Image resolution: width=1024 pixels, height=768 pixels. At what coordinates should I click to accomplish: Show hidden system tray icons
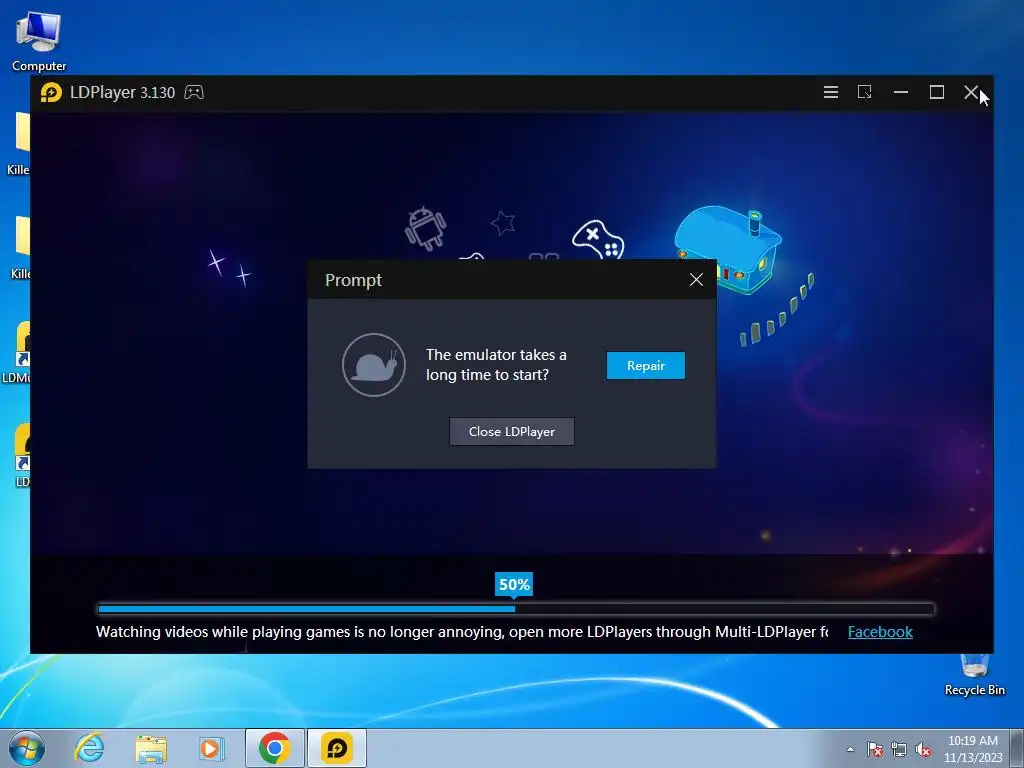[850, 749]
